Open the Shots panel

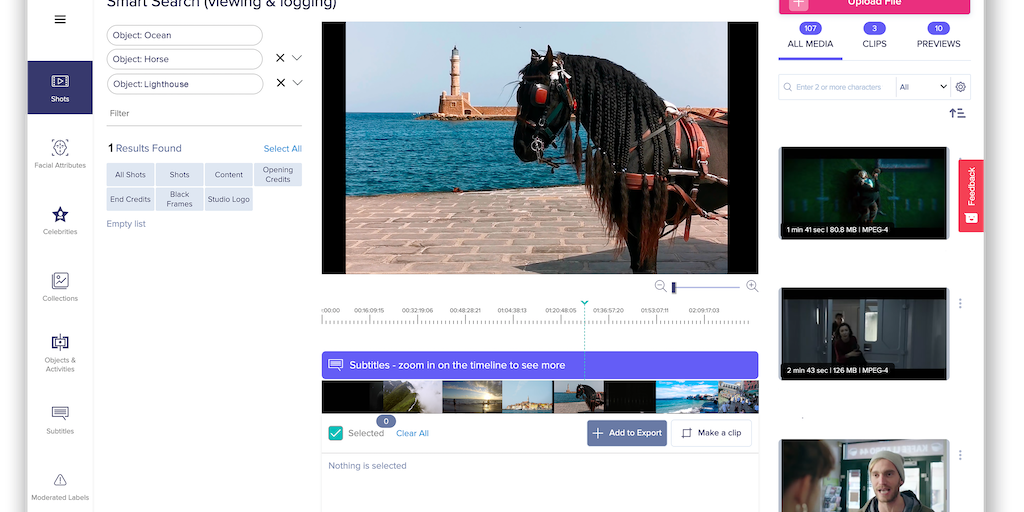60,88
